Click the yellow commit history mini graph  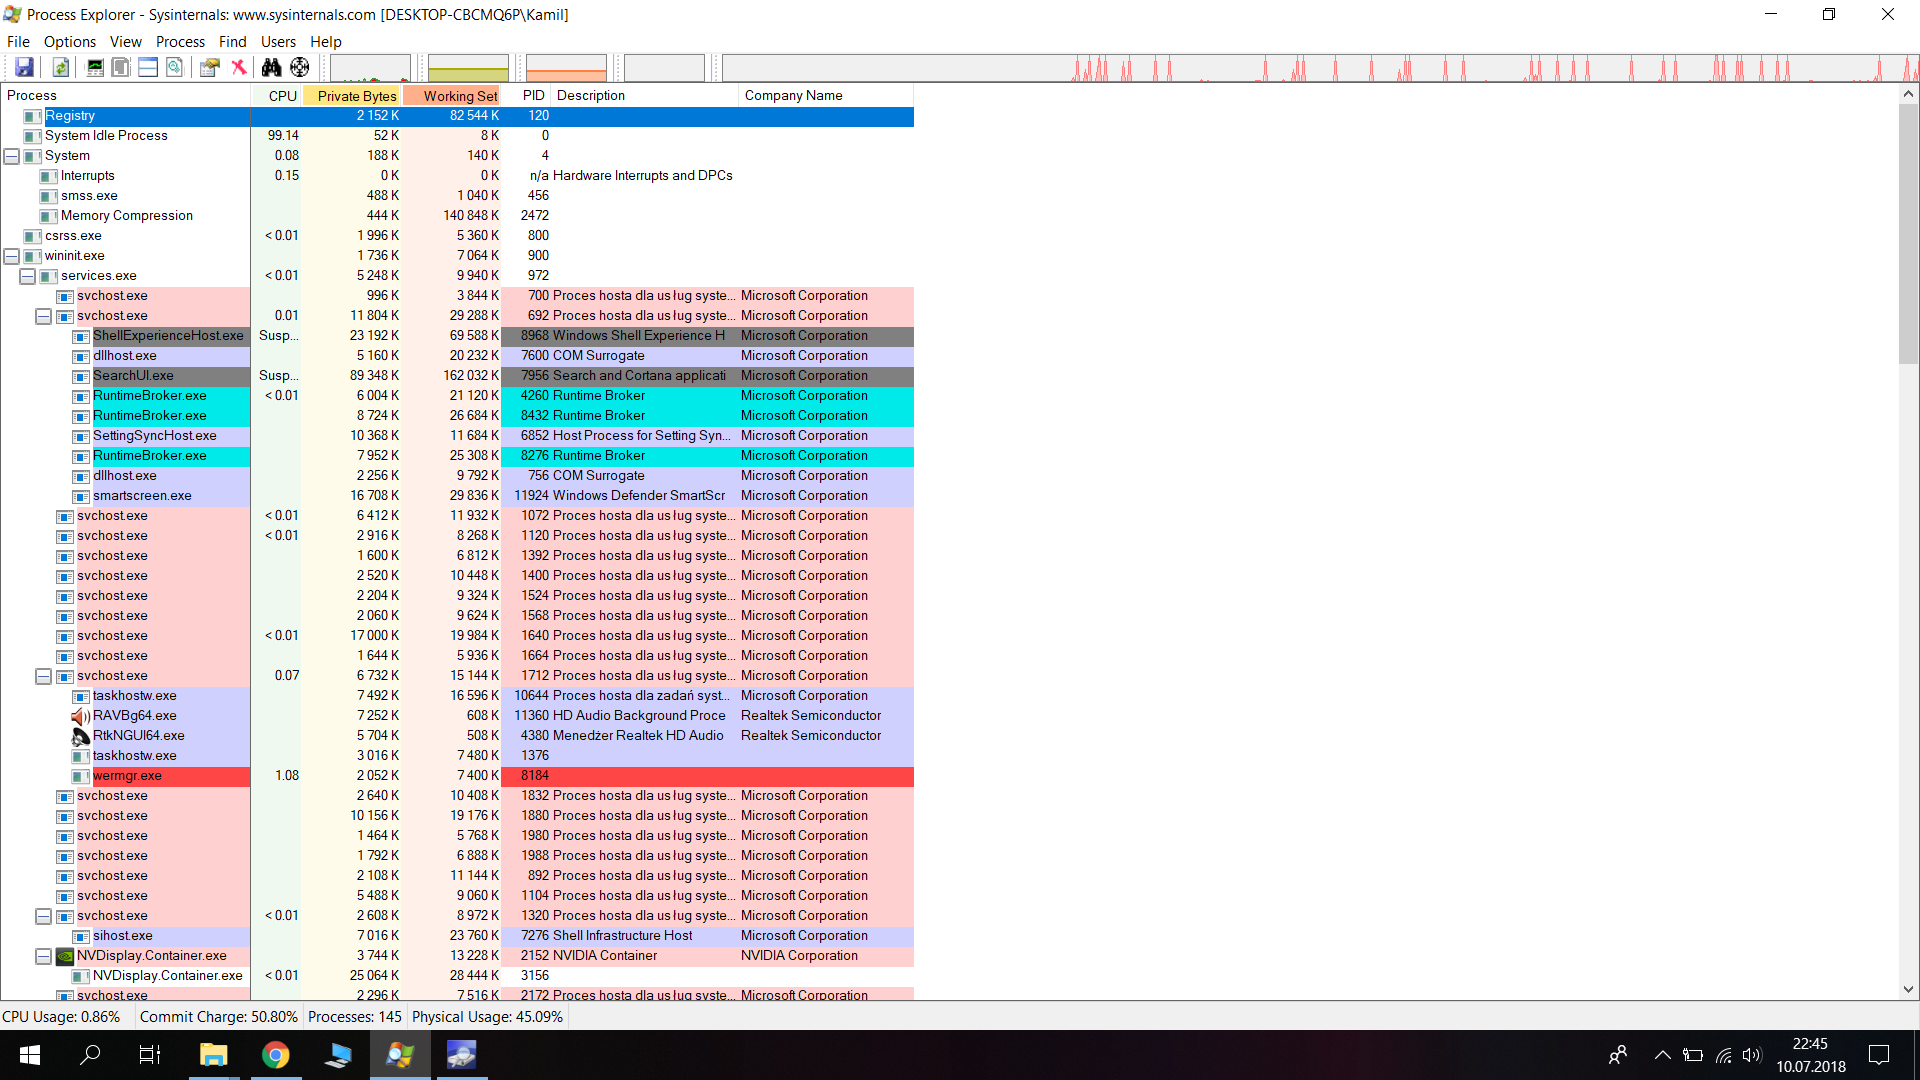[468, 68]
